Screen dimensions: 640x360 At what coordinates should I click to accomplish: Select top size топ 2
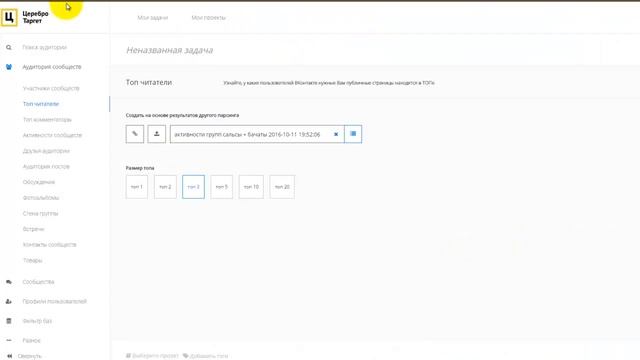pyautogui.click(x=165, y=187)
